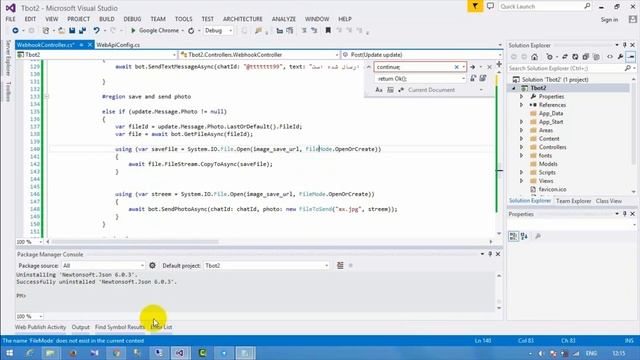
Task: Open the DEBUG menu
Action: [132, 19]
